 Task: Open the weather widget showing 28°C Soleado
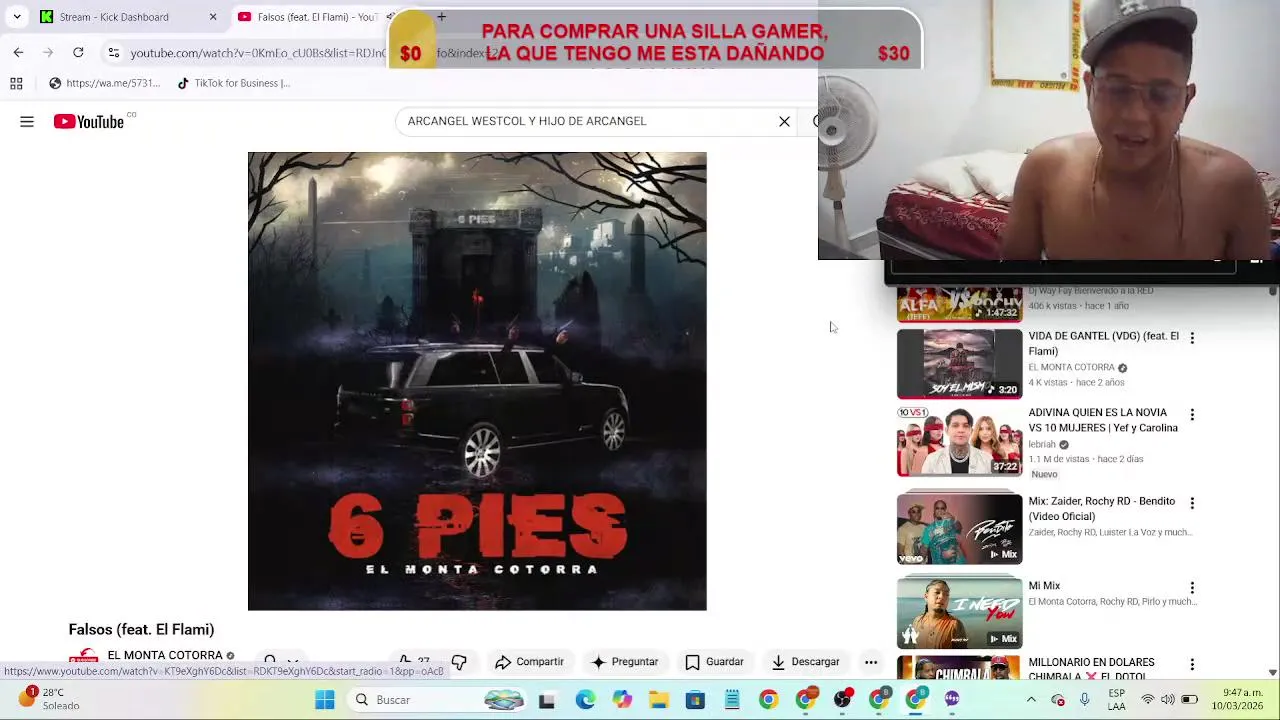[50, 699]
